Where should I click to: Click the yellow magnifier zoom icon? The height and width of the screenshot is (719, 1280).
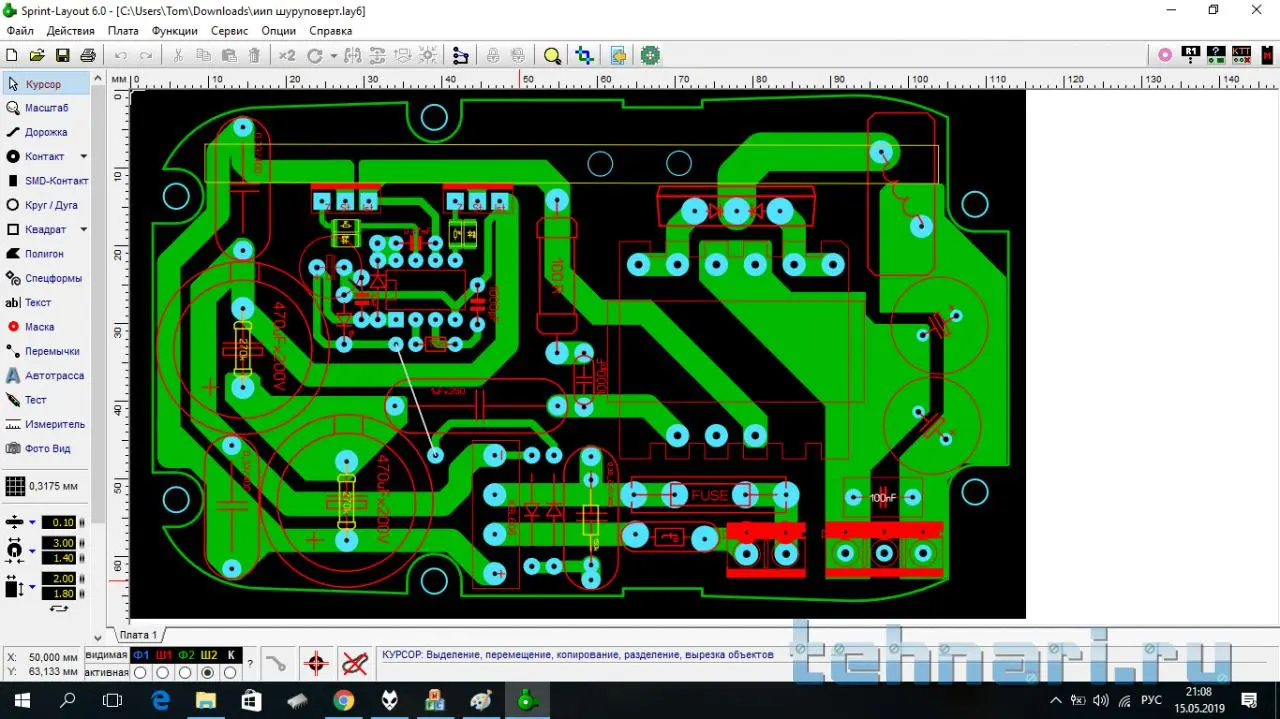[x=552, y=56]
